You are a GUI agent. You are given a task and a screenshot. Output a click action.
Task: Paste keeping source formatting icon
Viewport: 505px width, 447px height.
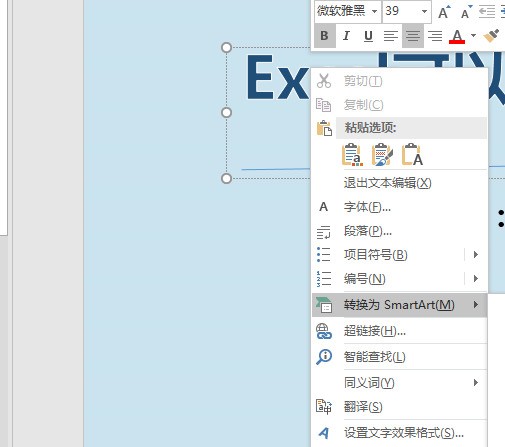pos(382,155)
